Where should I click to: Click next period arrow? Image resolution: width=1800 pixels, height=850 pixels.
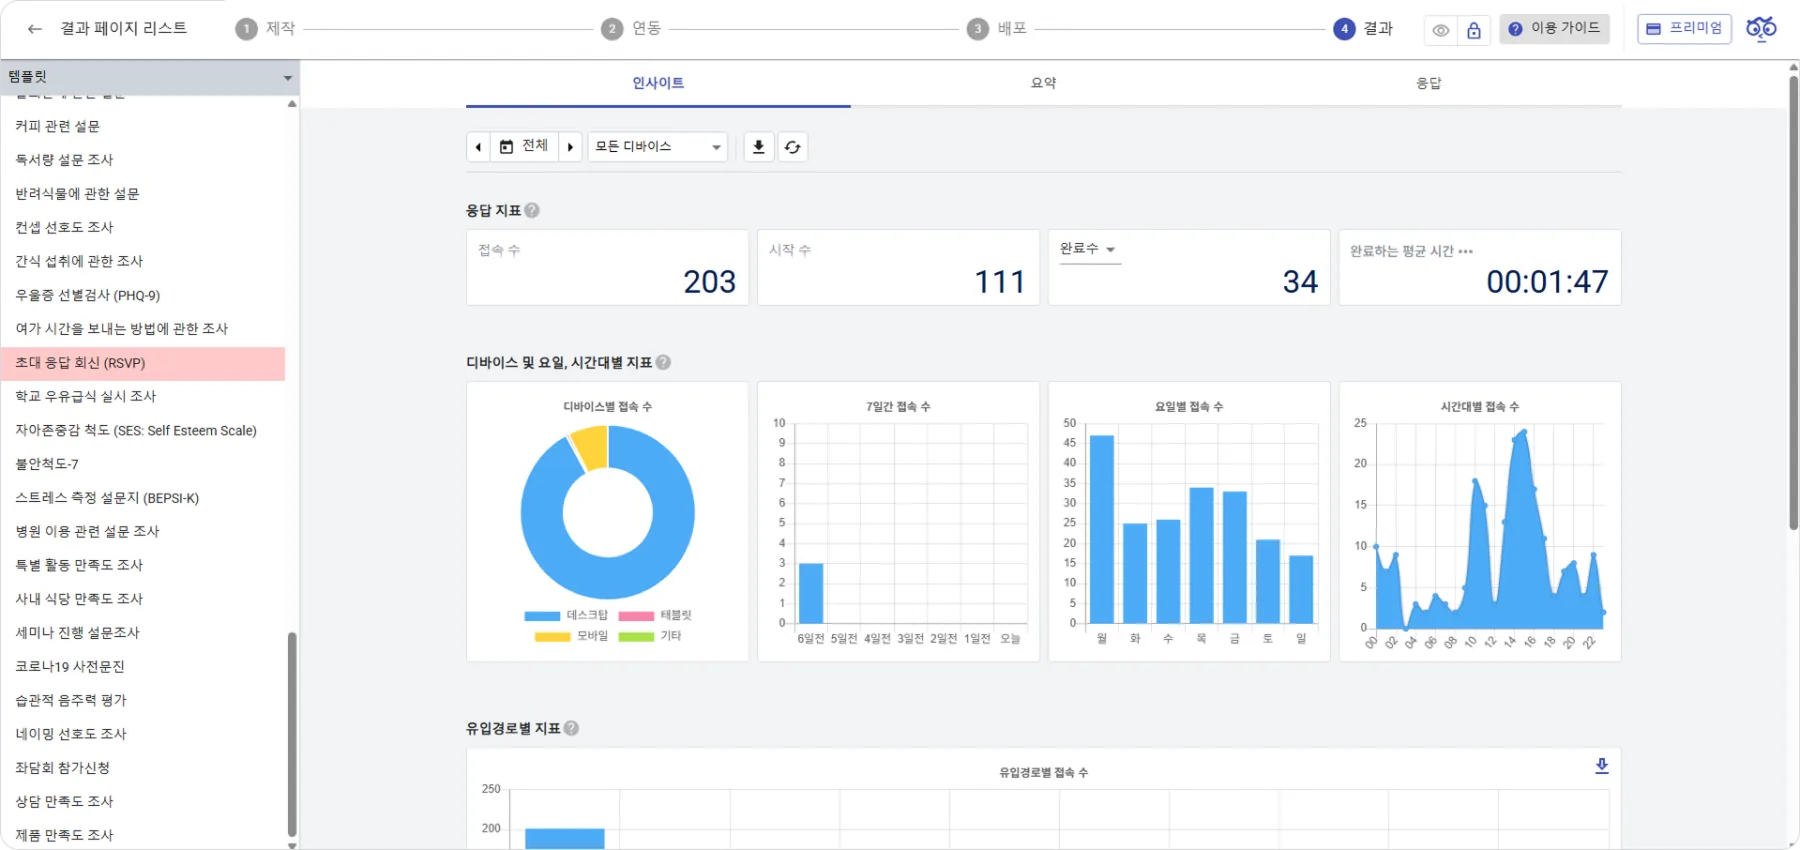(x=570, y=147)
